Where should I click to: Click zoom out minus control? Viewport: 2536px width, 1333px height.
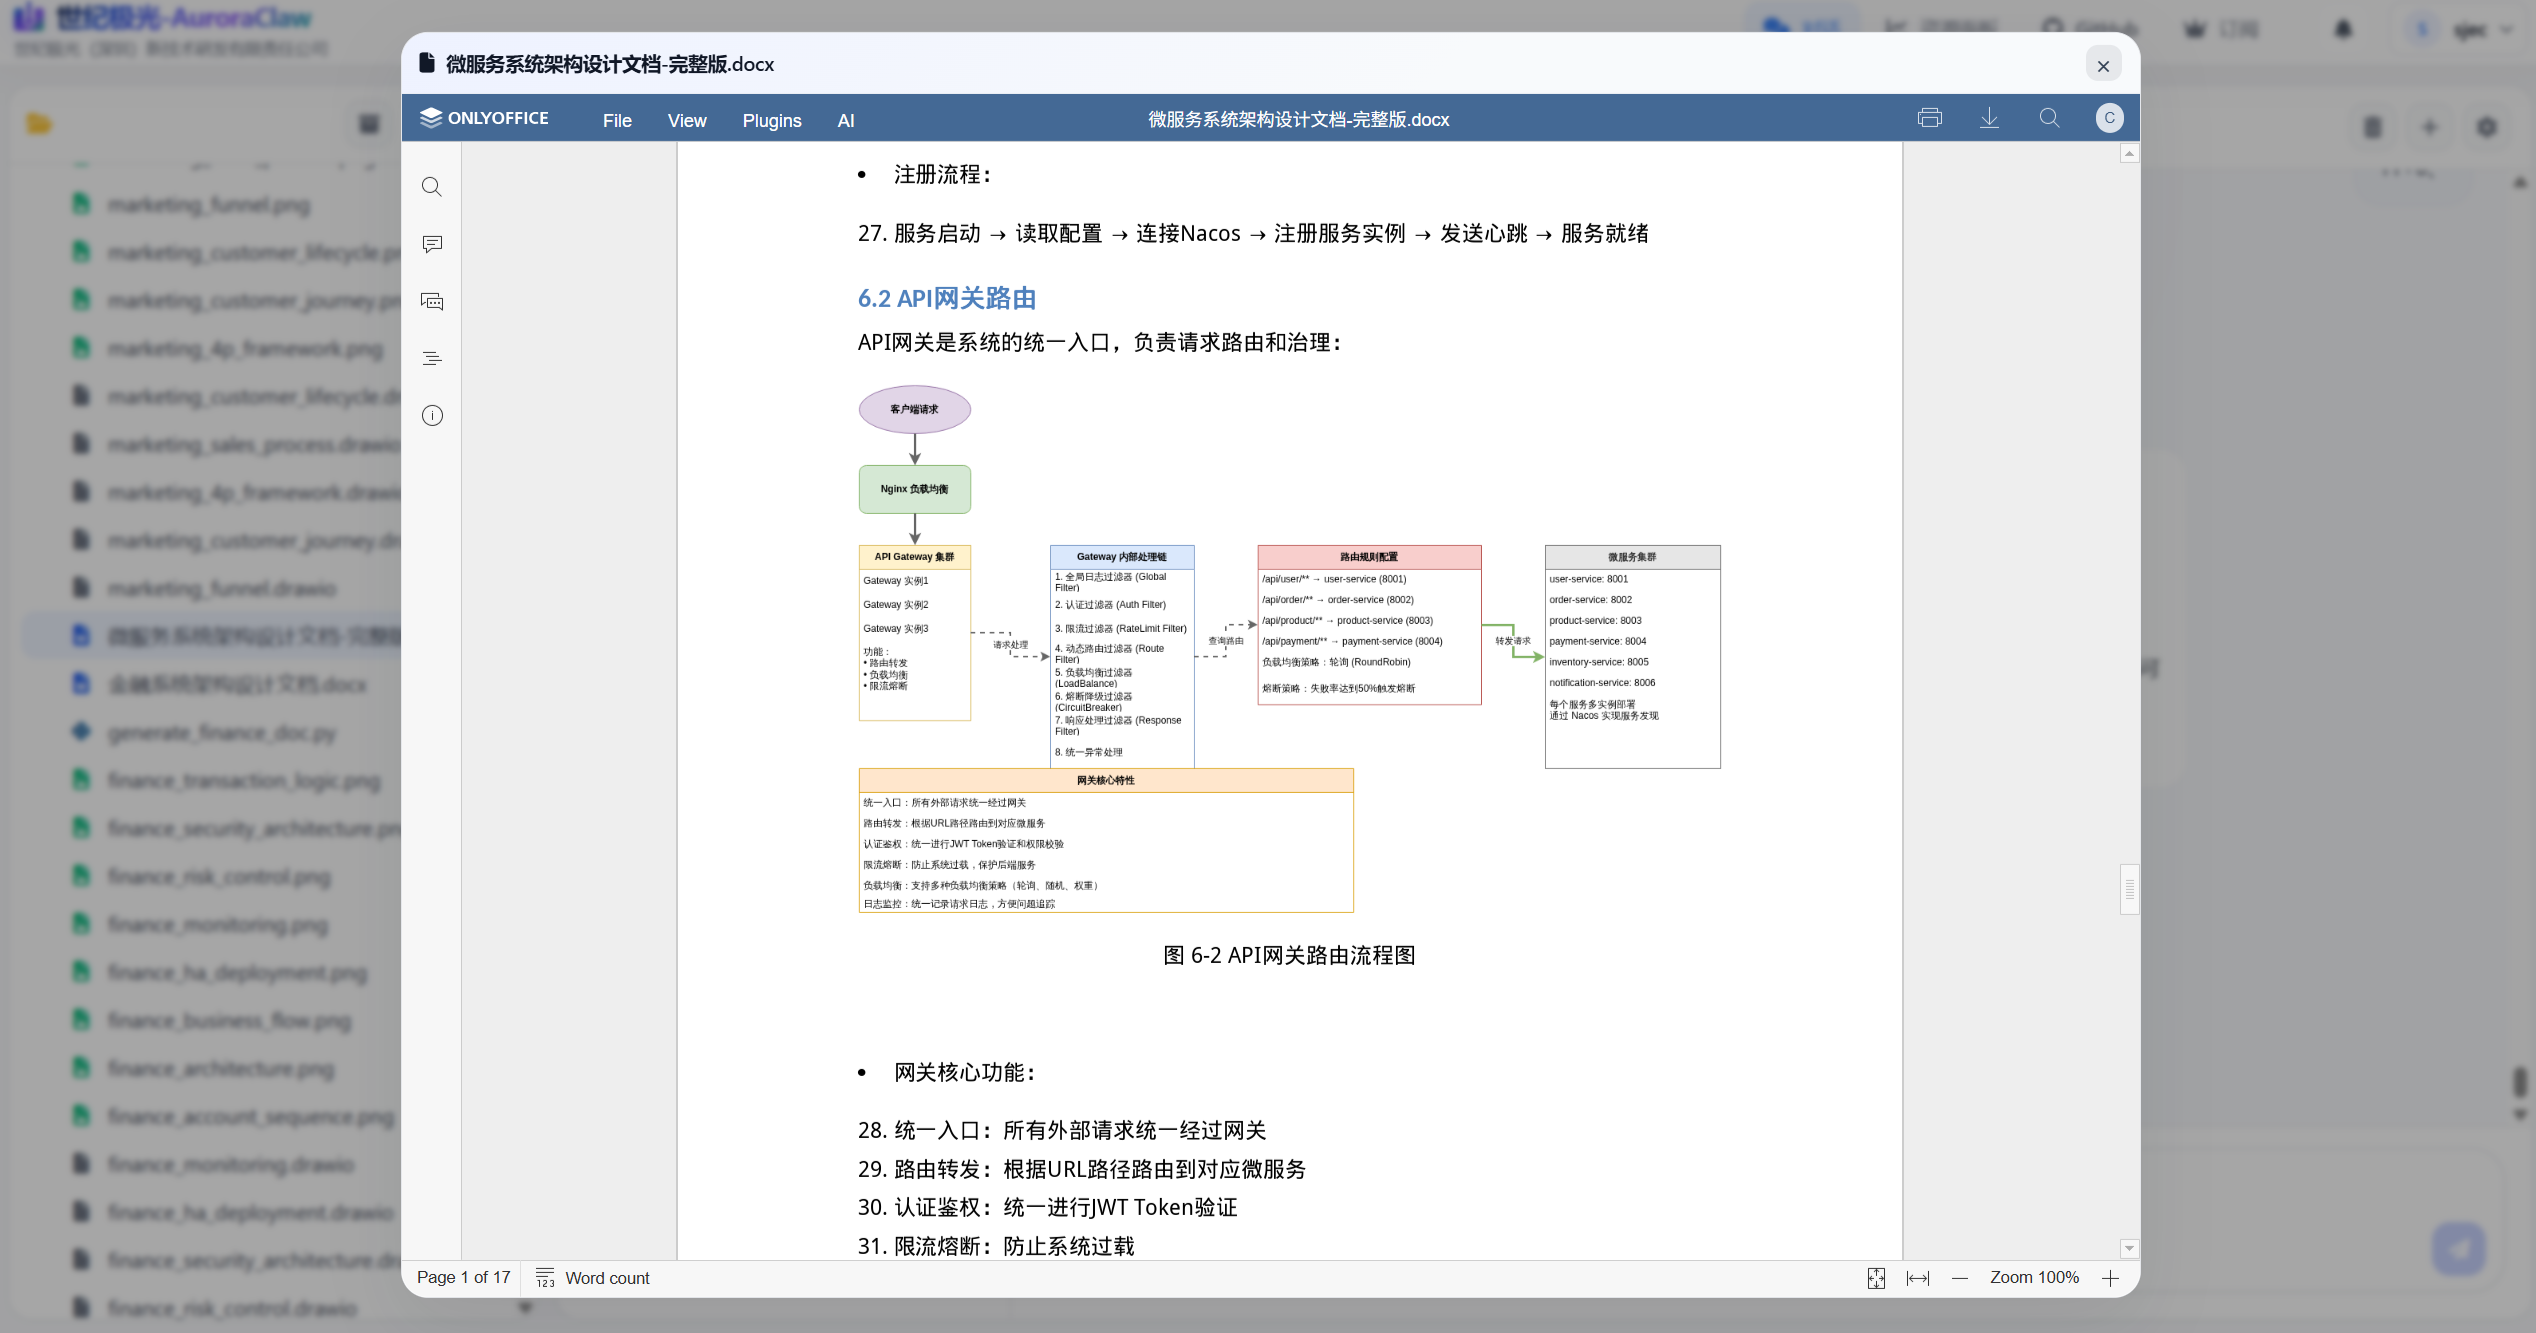tap(1960, 1278)
